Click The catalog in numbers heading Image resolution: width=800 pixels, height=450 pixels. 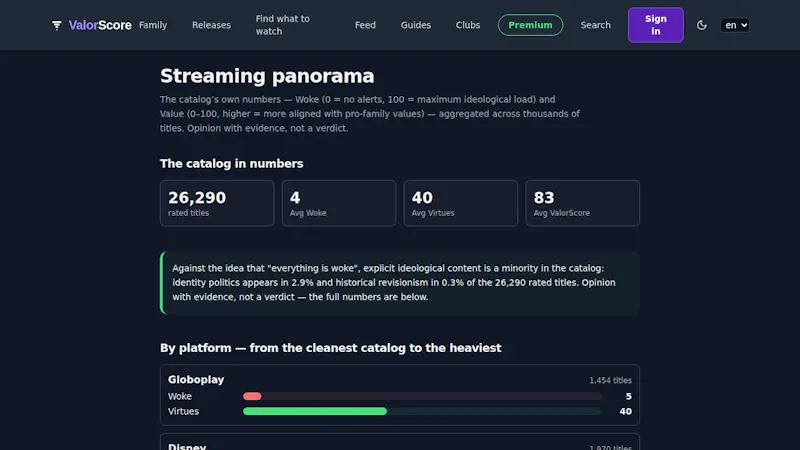[x=232, y=164]
